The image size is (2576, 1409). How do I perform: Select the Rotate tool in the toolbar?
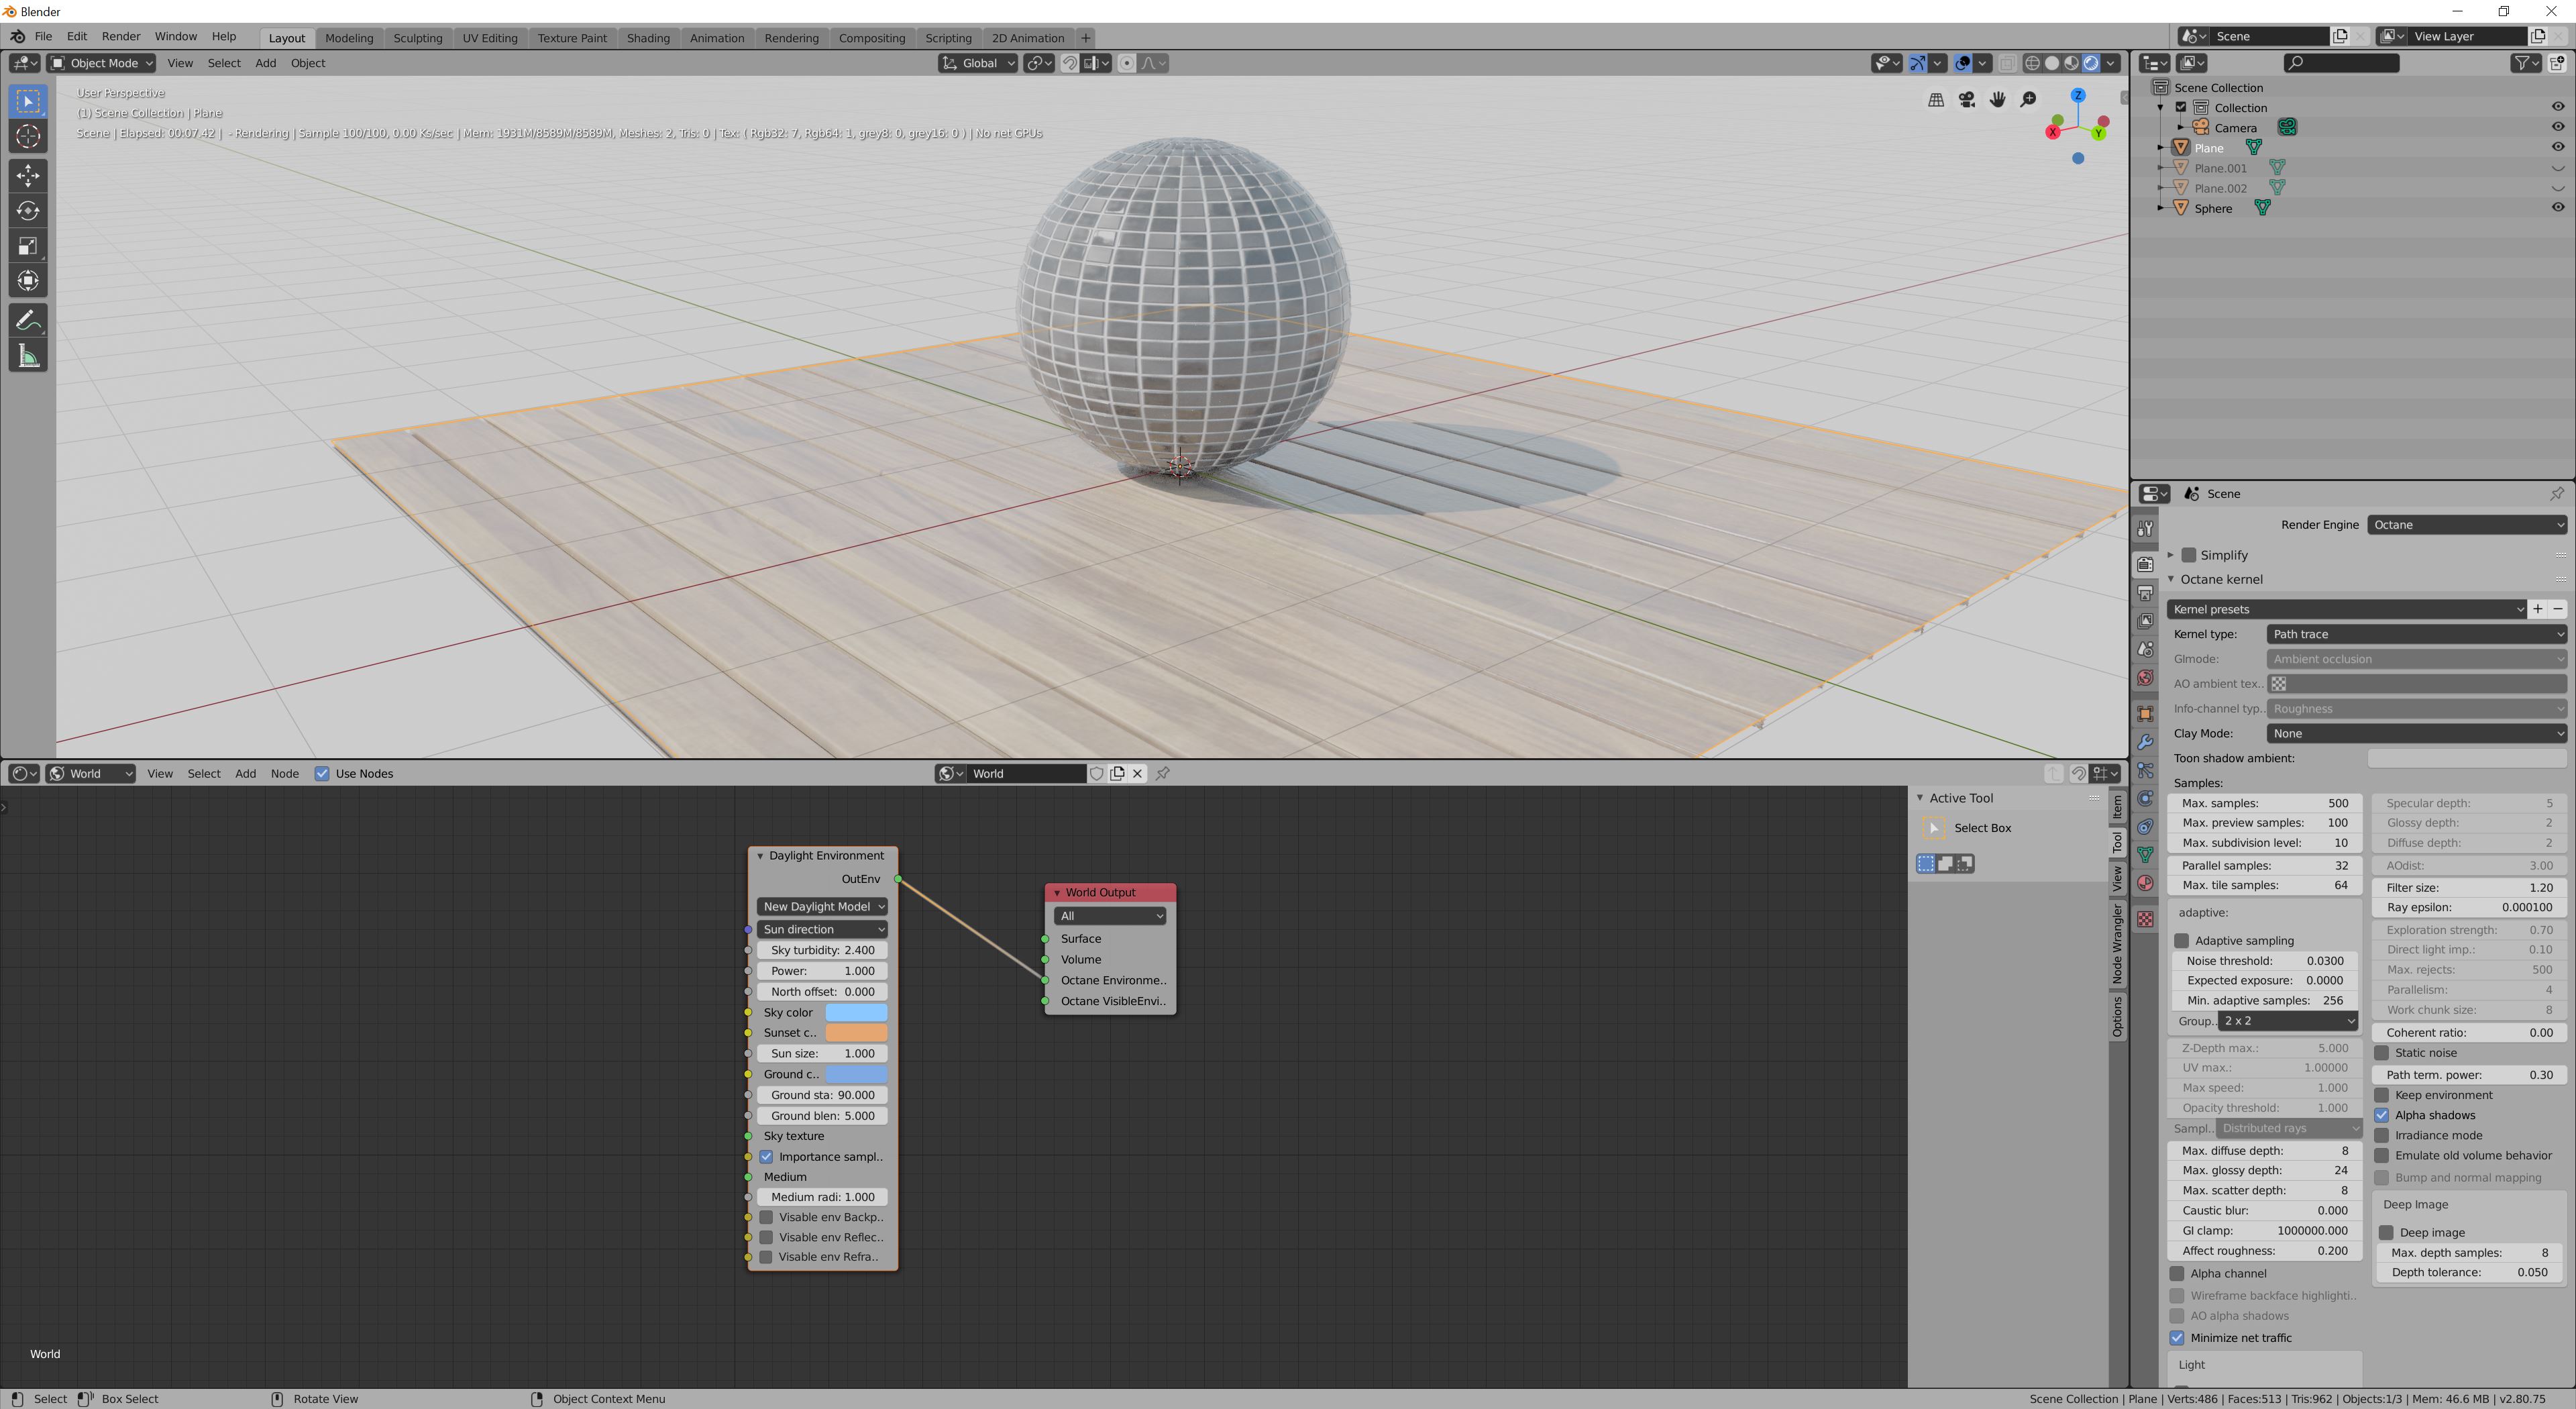(x=28, y=211)
